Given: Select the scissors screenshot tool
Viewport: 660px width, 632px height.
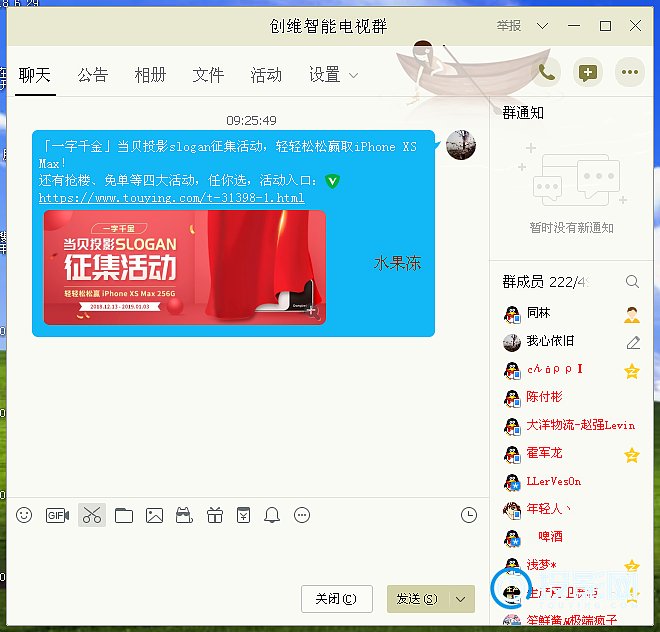Looking at the screenshot, I should pos(92,515).
